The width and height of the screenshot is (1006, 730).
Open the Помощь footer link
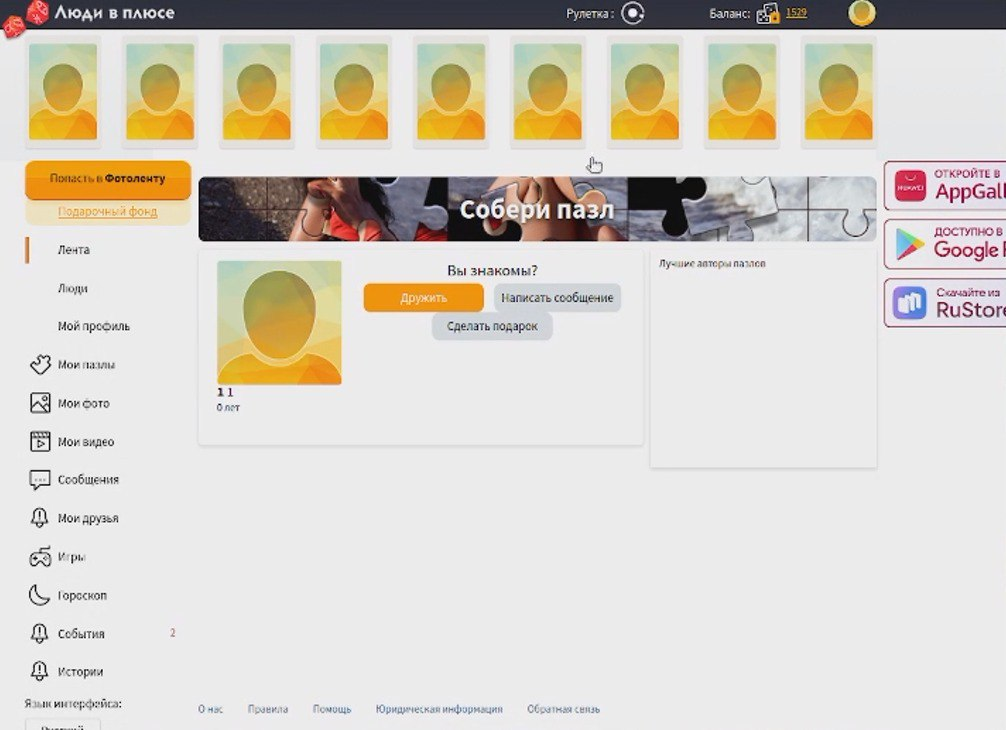(x=332, y=709)
